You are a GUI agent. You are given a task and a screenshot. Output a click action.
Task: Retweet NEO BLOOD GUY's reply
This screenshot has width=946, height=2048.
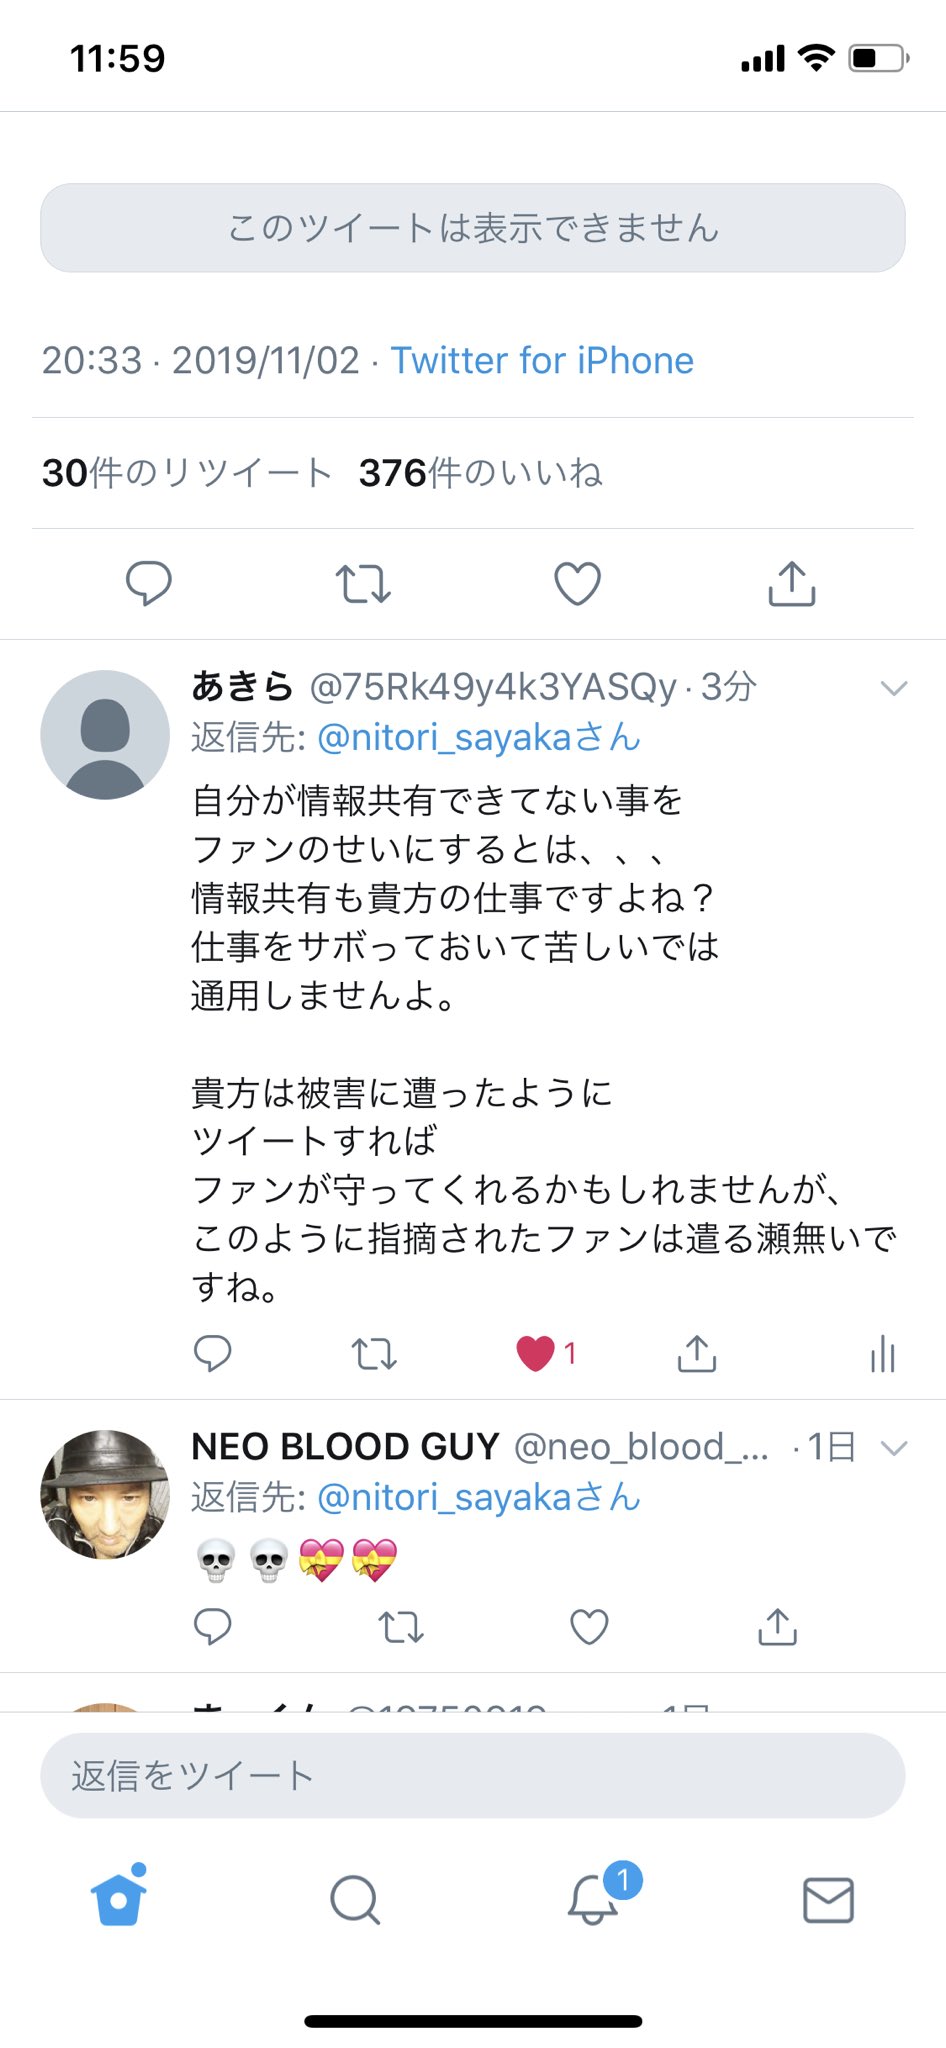[x=401, y=1627]
